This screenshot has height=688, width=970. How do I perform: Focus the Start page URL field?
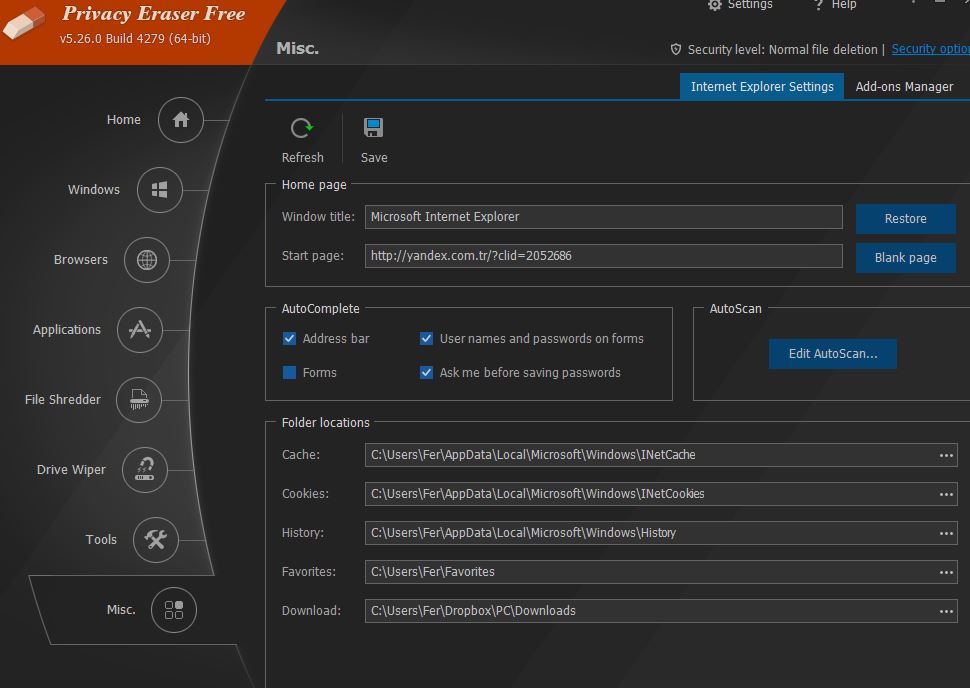click(x=604, y=256)
